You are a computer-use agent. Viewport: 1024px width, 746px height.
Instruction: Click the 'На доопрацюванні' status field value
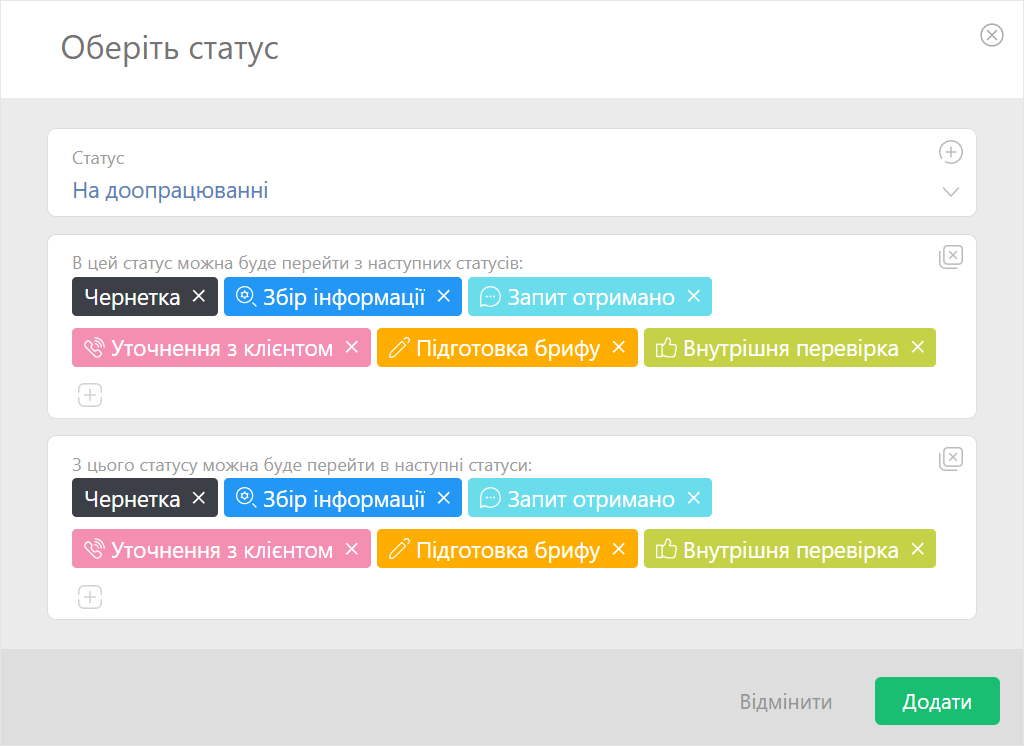(x=170, y=190)
